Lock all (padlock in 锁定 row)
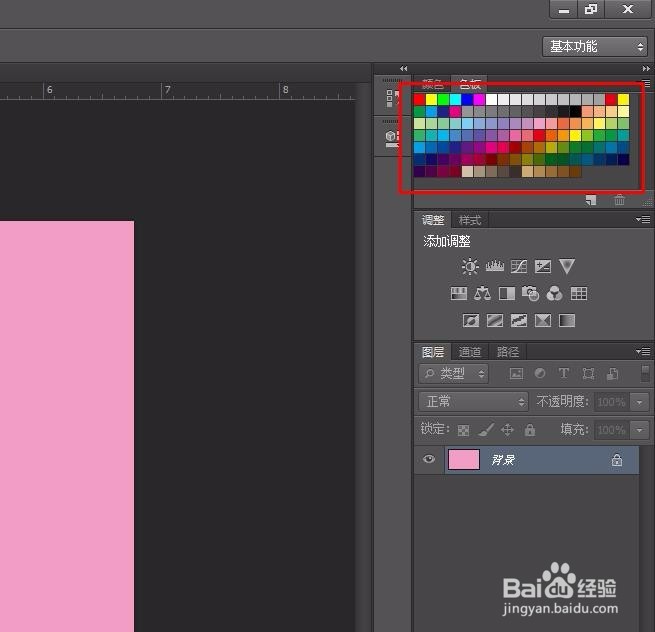655x632 pixels. 530,429
